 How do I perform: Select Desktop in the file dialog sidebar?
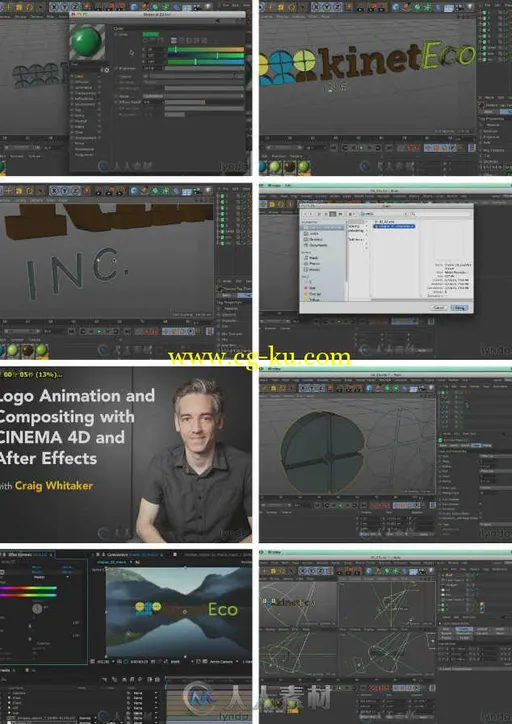[x=315, y=240]
